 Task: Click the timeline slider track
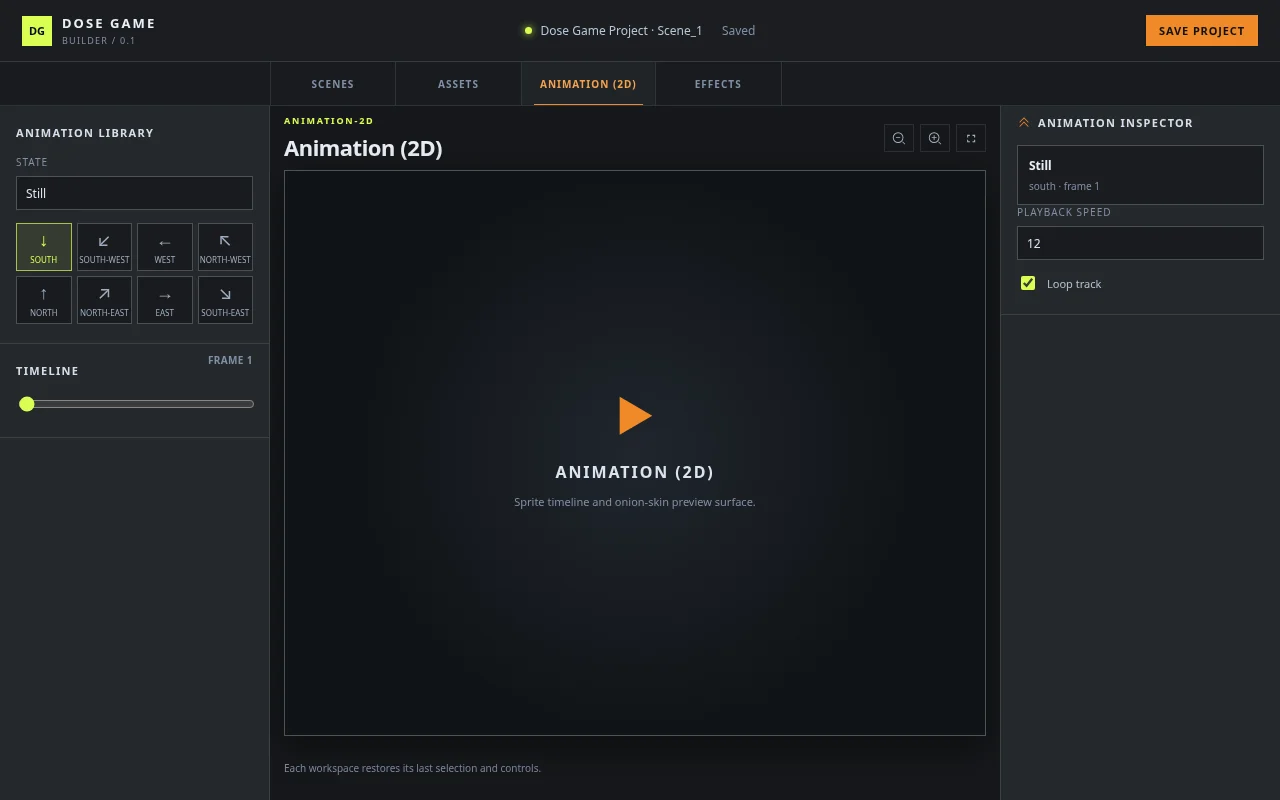point(136,404)
